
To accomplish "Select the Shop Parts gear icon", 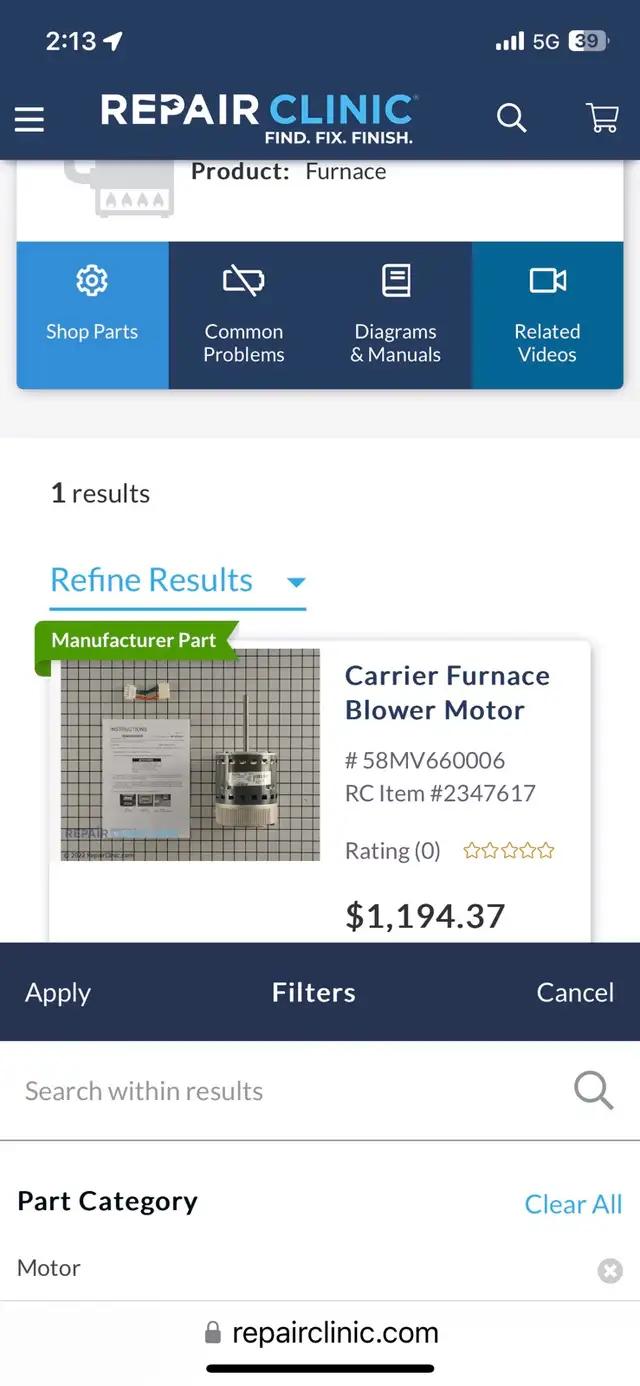I will [x=92, y=281].
